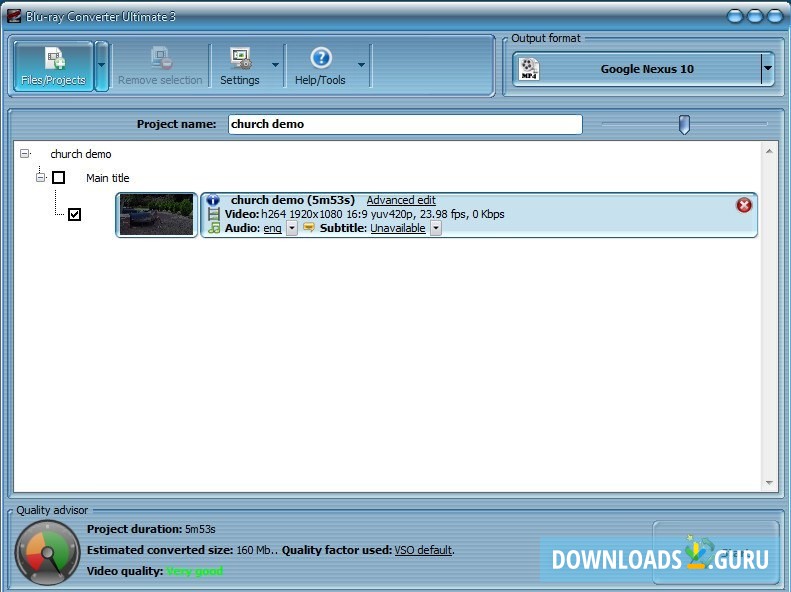Click the Help/Tools question mark icon
Viewport: 791px width, 592px height.
tap(320, 58)
